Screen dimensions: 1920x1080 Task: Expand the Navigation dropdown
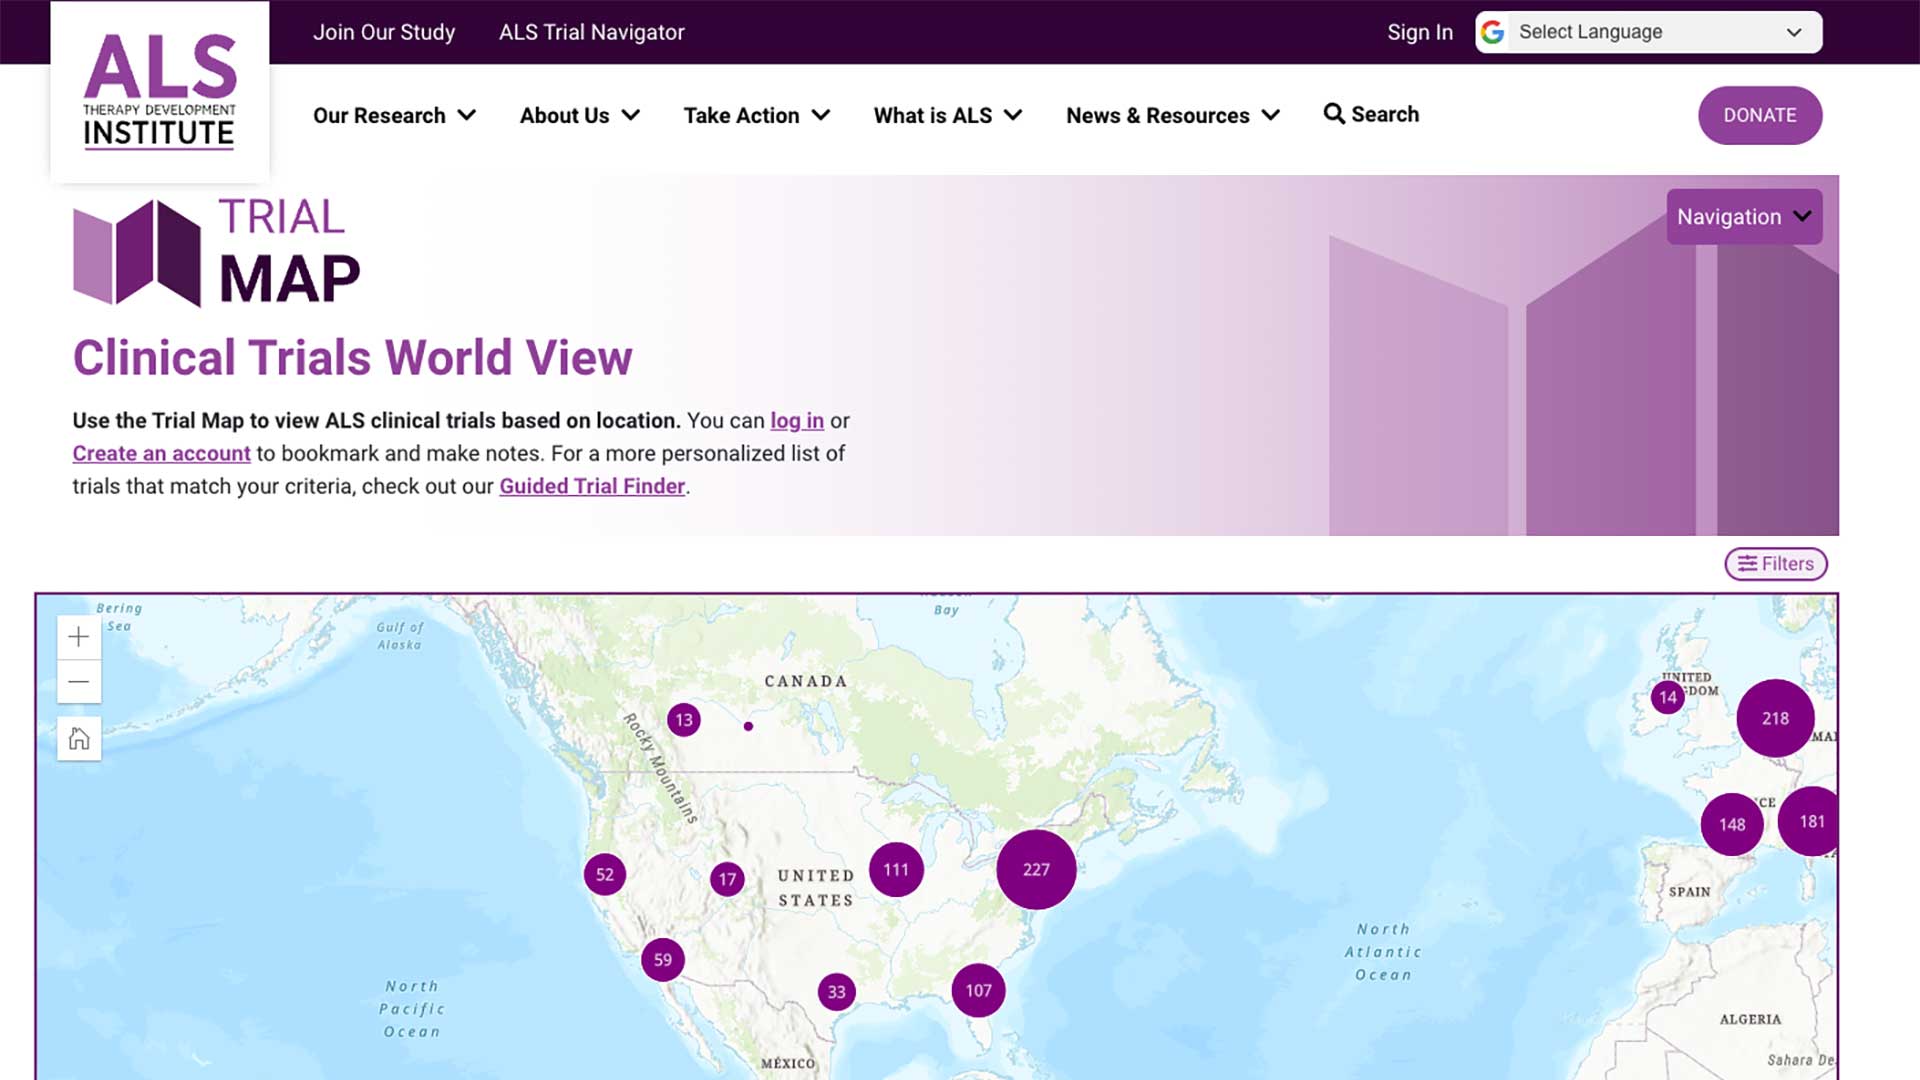1743,217
